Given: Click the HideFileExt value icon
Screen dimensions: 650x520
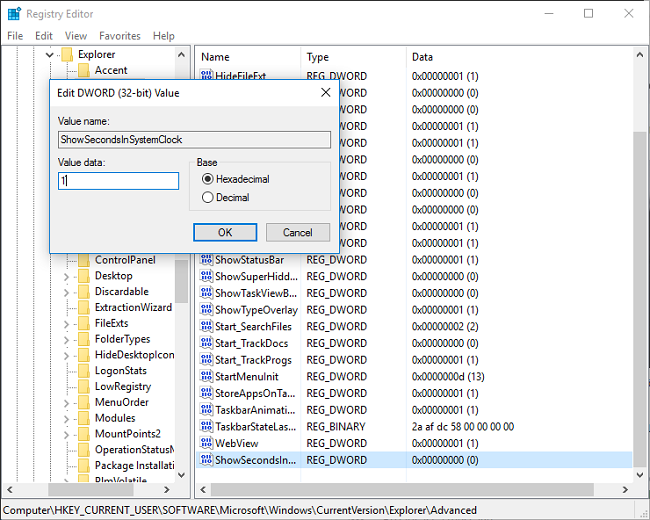Looking at the screenshot, I should (207, 76).
